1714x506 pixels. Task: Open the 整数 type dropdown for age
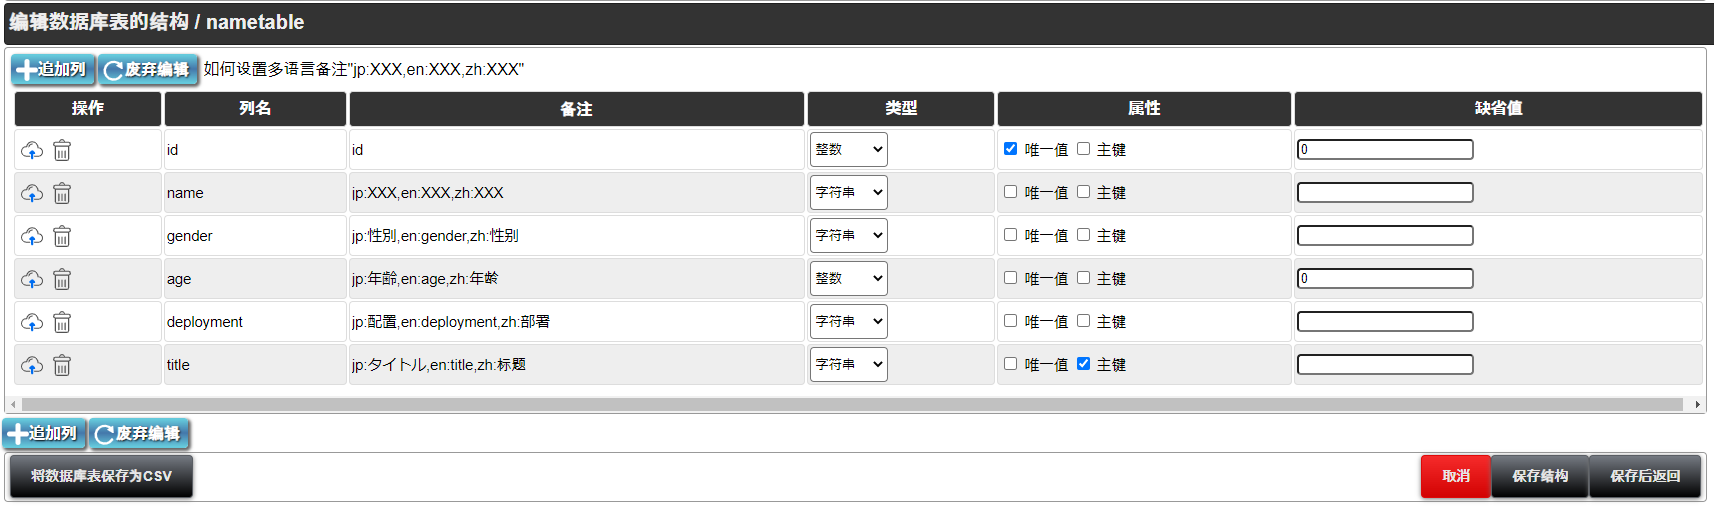pyautogui.click(x=848, y=279)
